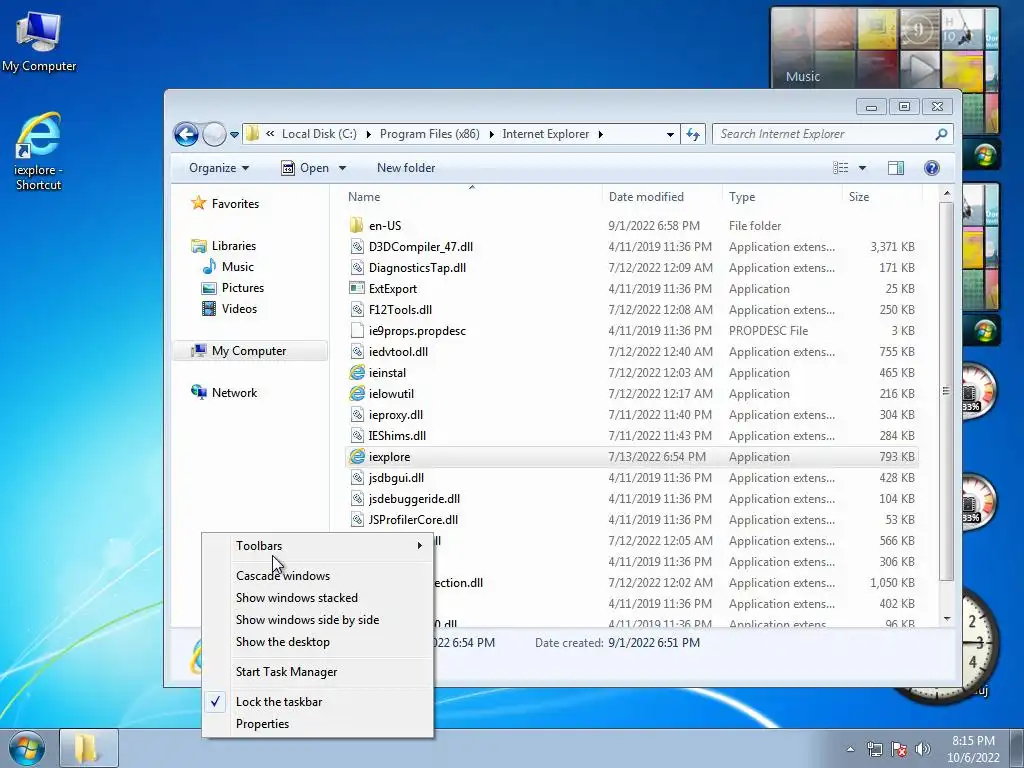Click the file list scrollbar up arrow
The width and height of the screenshot is (1024, 768).
pos(947,194)
